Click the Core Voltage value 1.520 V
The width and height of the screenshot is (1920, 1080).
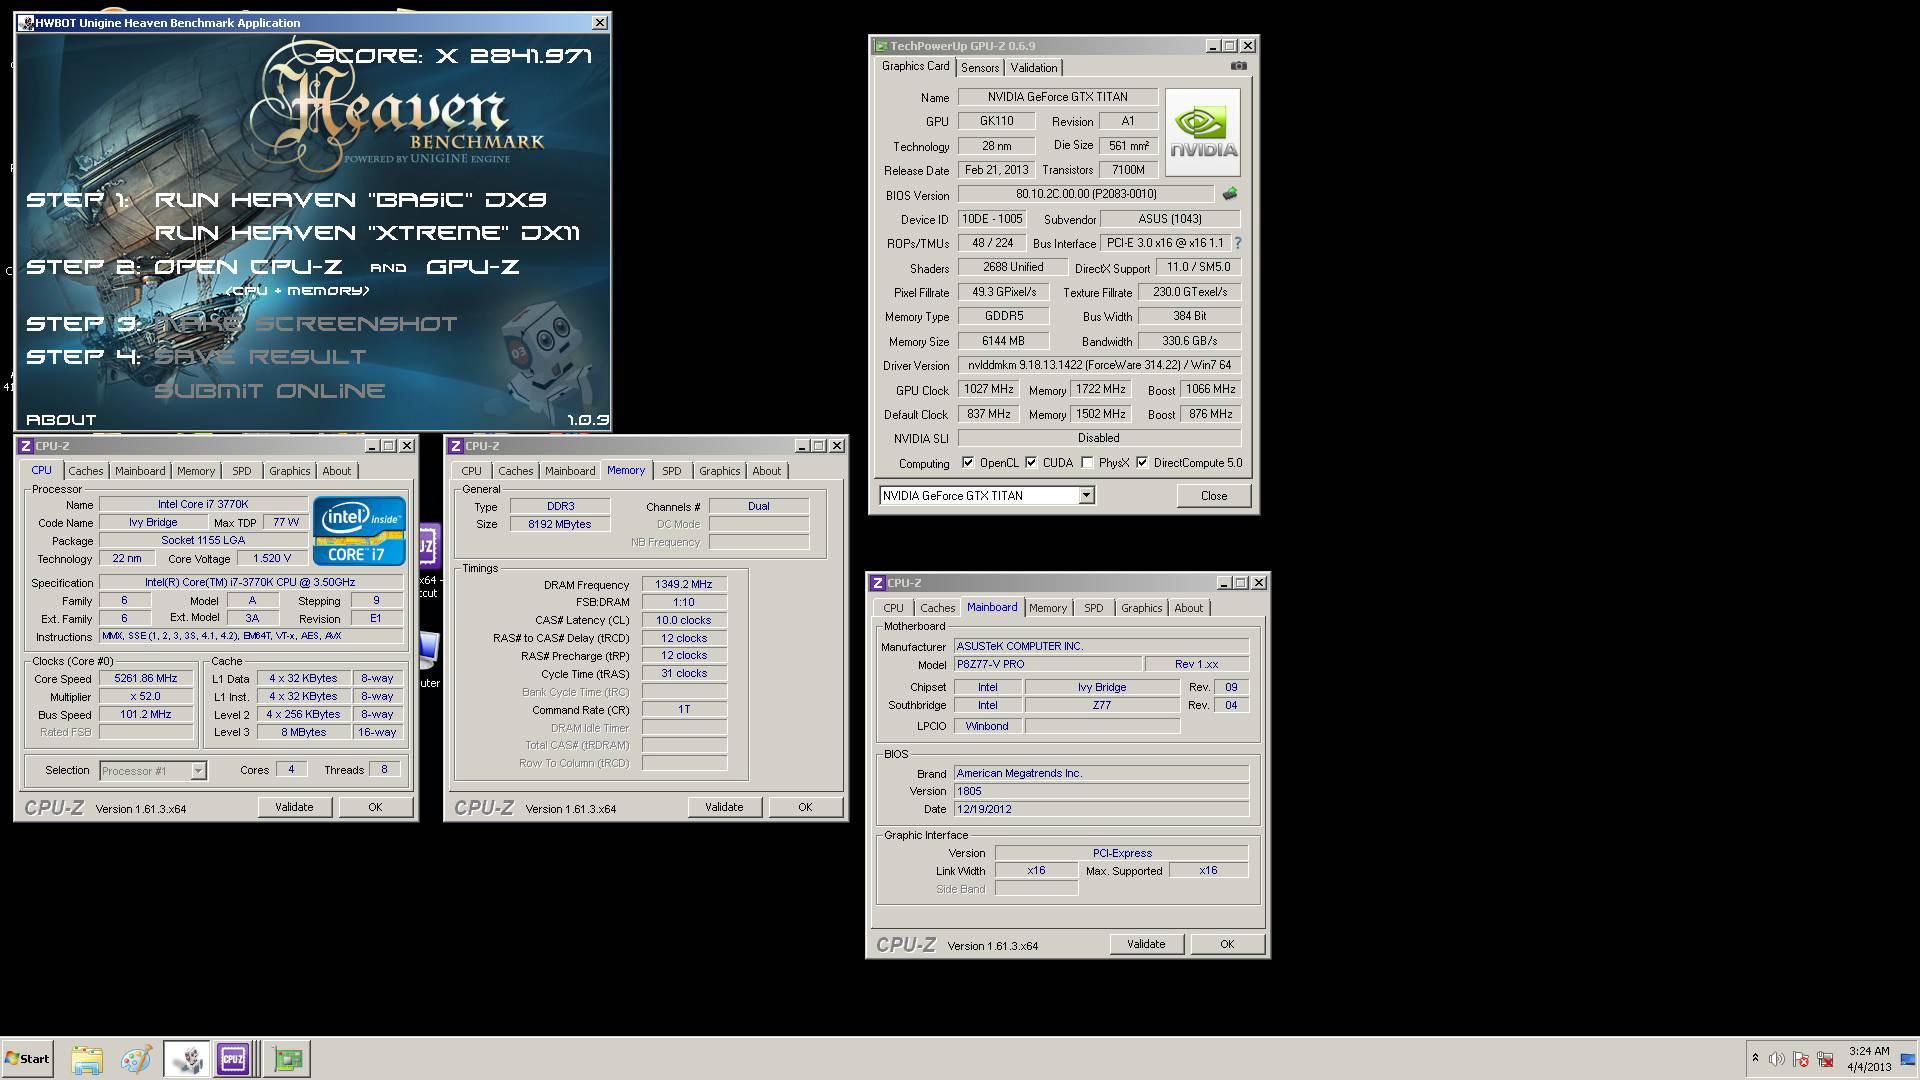[272, 559]
